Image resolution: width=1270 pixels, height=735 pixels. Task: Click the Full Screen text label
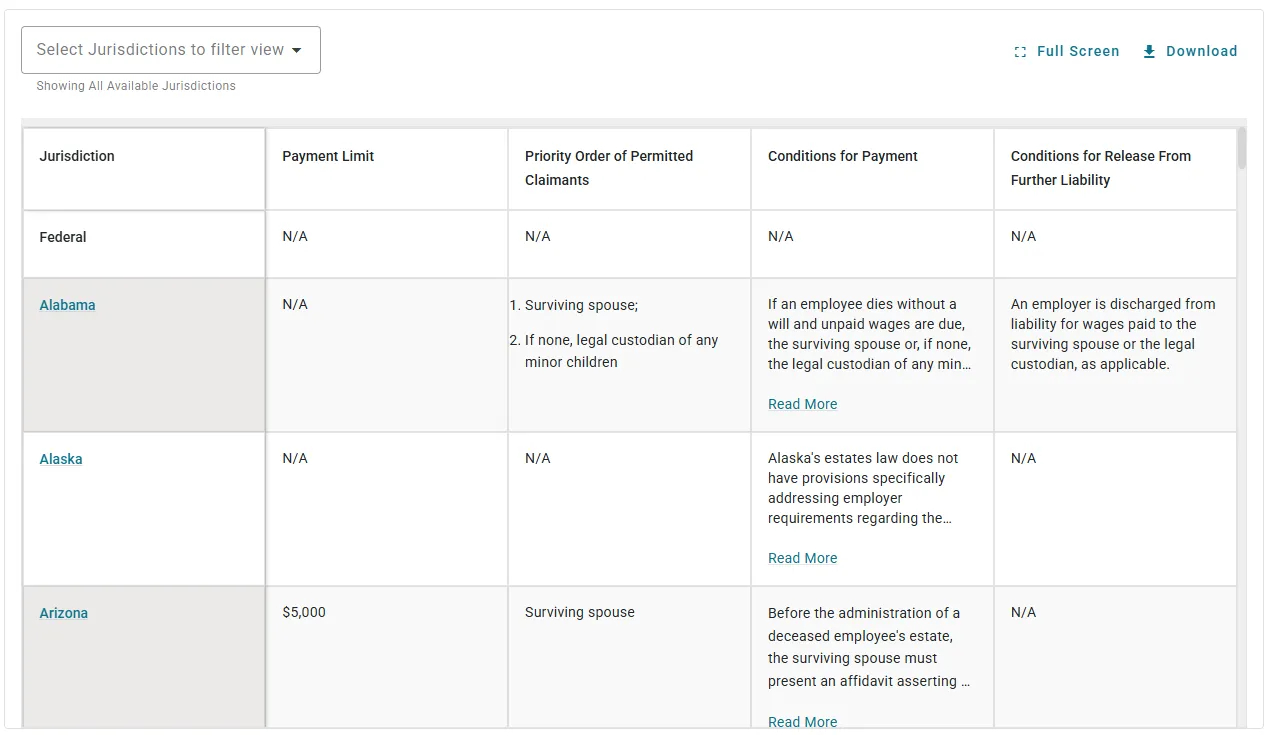click(1076, 51)
